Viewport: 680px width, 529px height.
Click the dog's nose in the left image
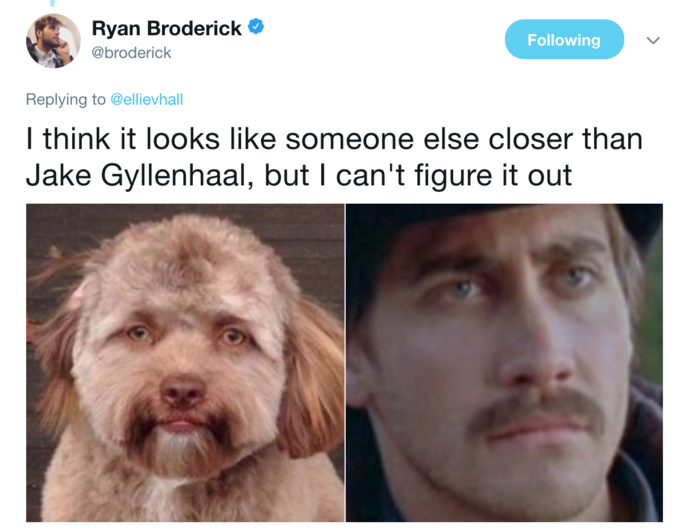182,390
